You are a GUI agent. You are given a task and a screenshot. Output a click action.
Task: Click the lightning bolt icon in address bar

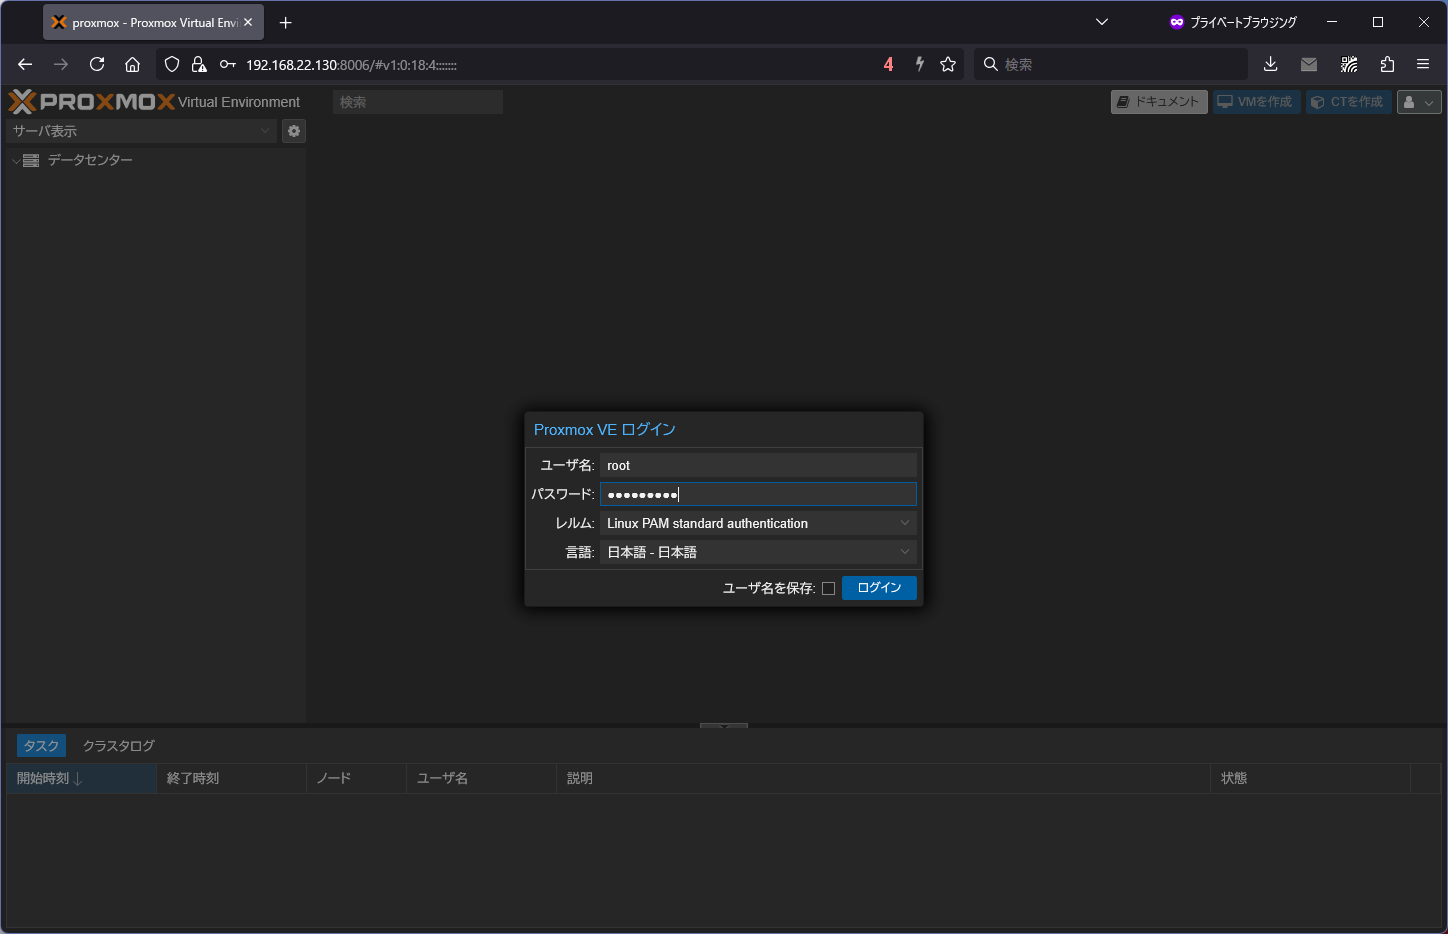point(919,64)
